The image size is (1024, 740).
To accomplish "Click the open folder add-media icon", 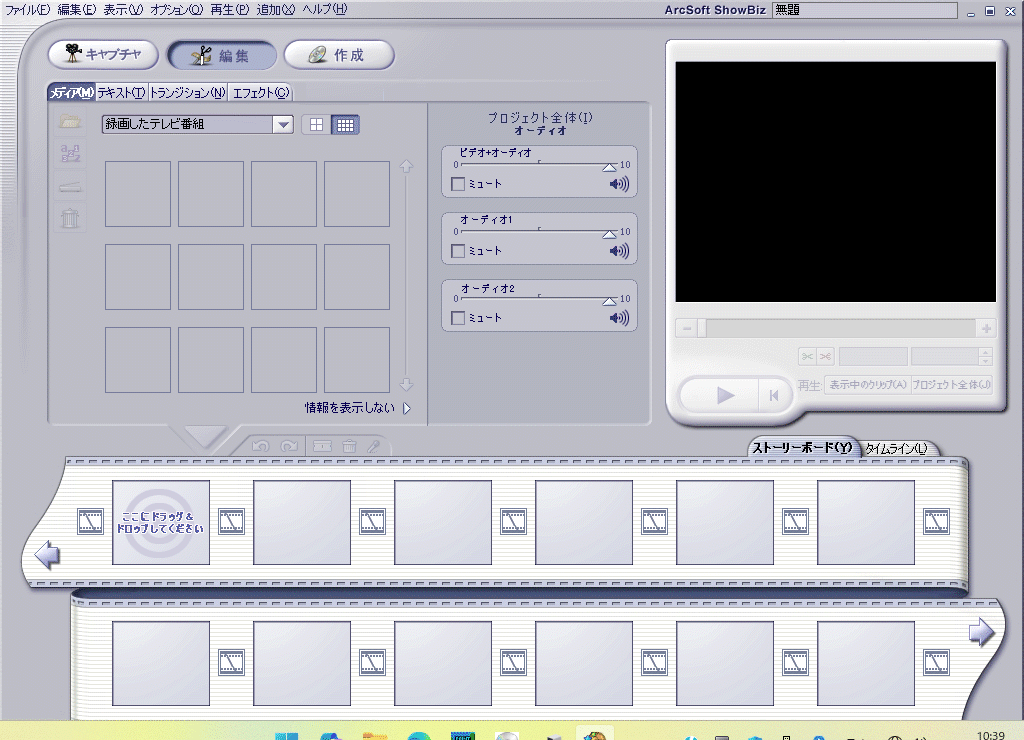I will click(70, 121).
